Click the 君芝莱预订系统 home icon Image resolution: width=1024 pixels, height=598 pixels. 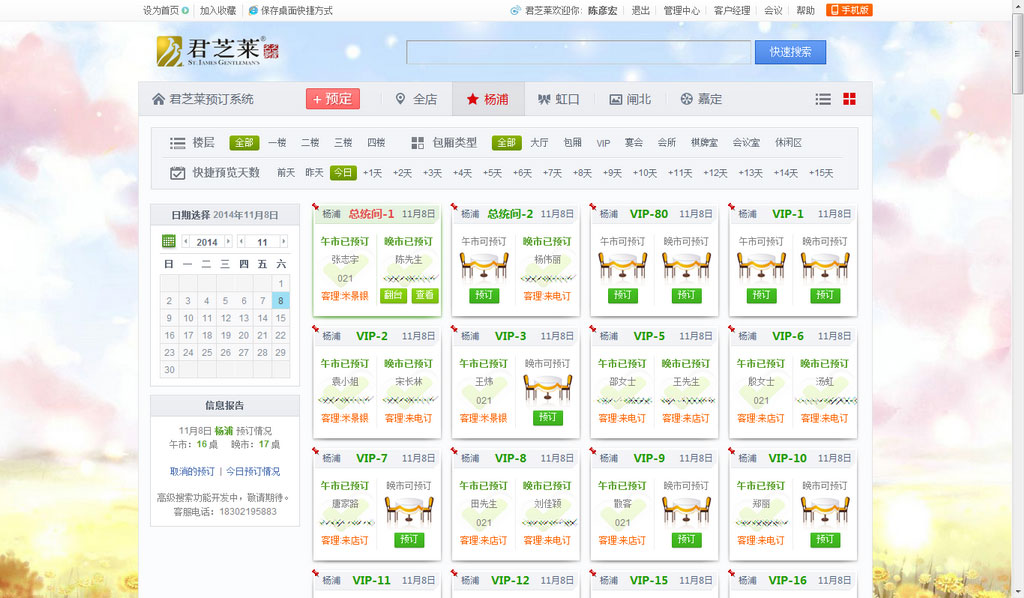158,99
